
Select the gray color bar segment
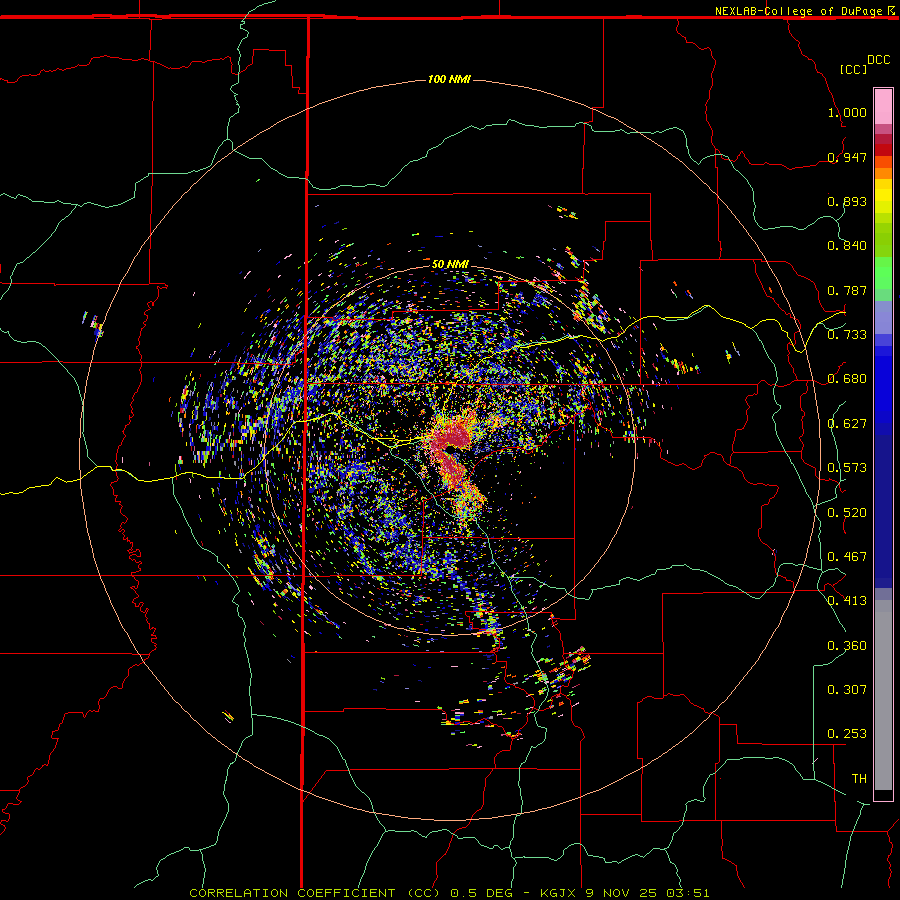tap(883, 695)
